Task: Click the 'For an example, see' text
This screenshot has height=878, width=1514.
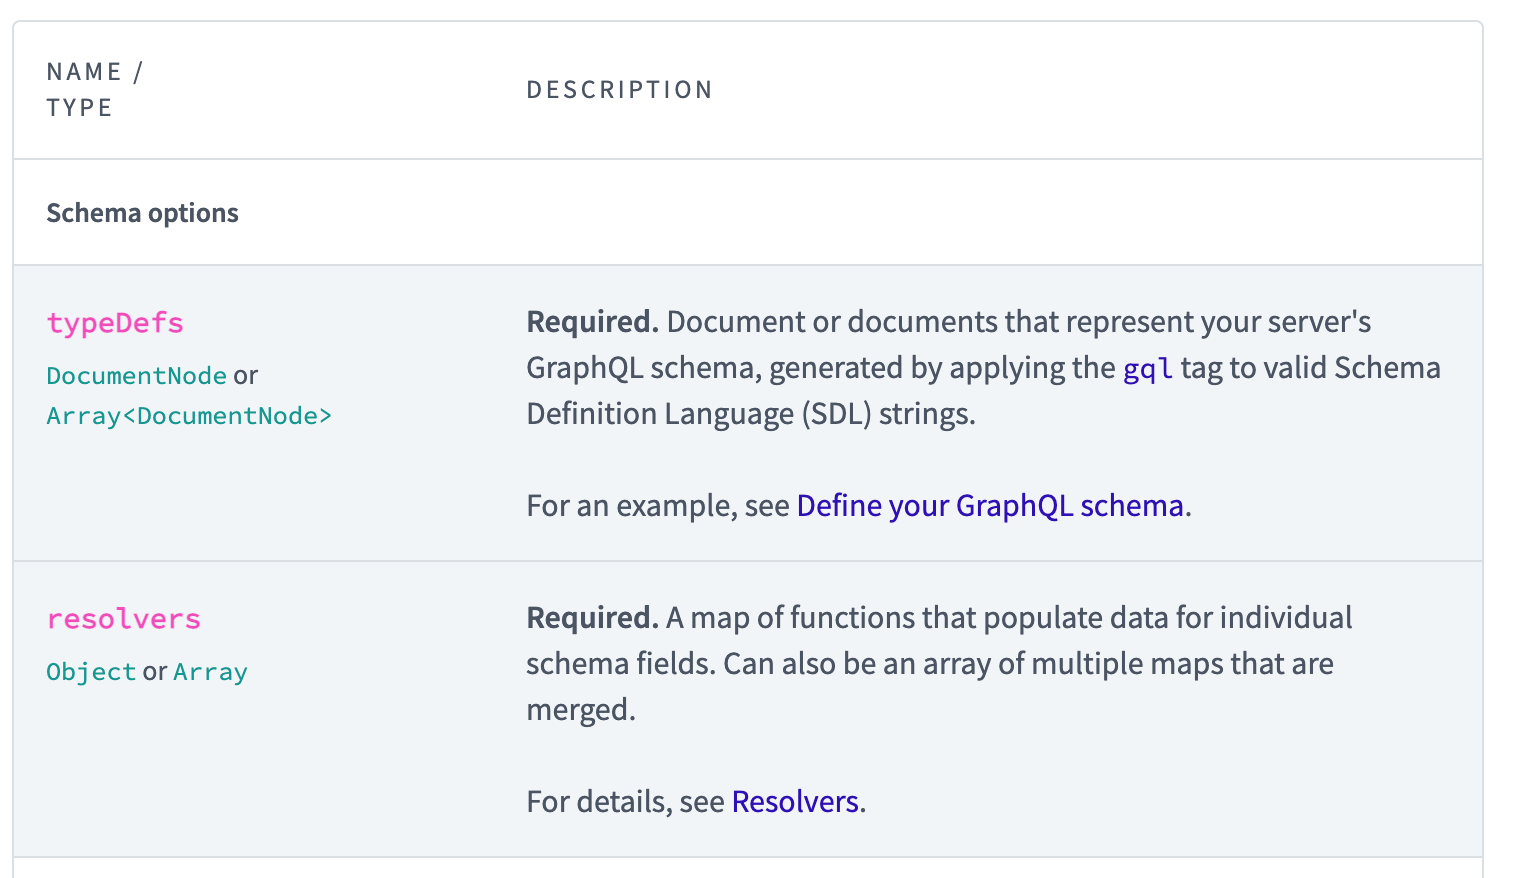Action: coord(658,506)
